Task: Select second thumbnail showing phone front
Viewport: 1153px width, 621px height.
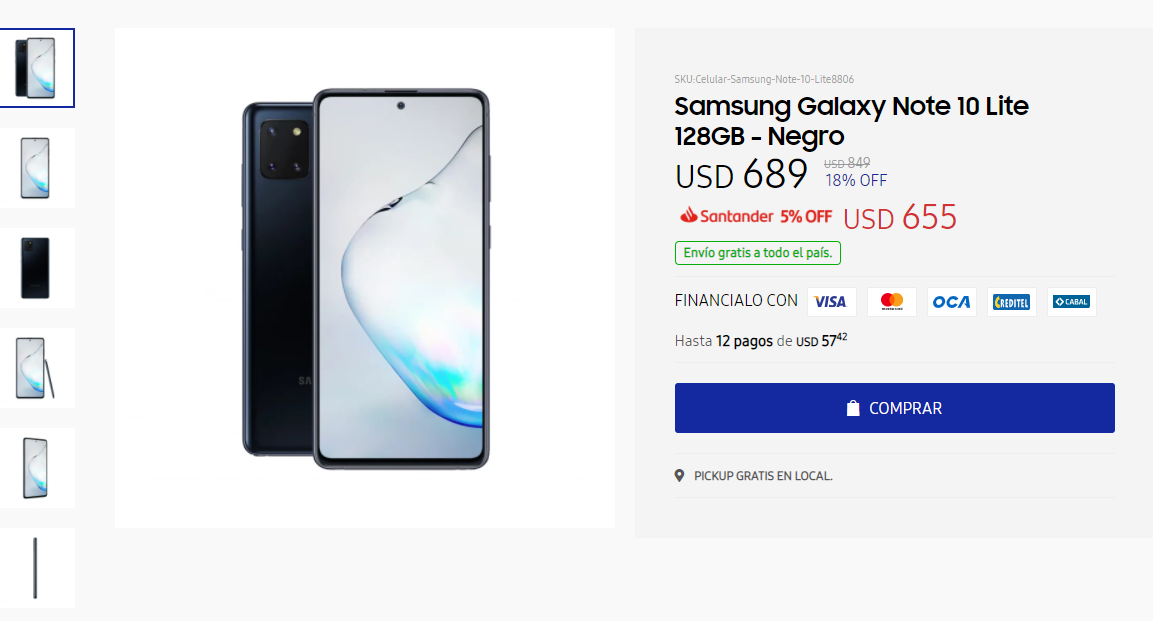Action: (36, 168)
